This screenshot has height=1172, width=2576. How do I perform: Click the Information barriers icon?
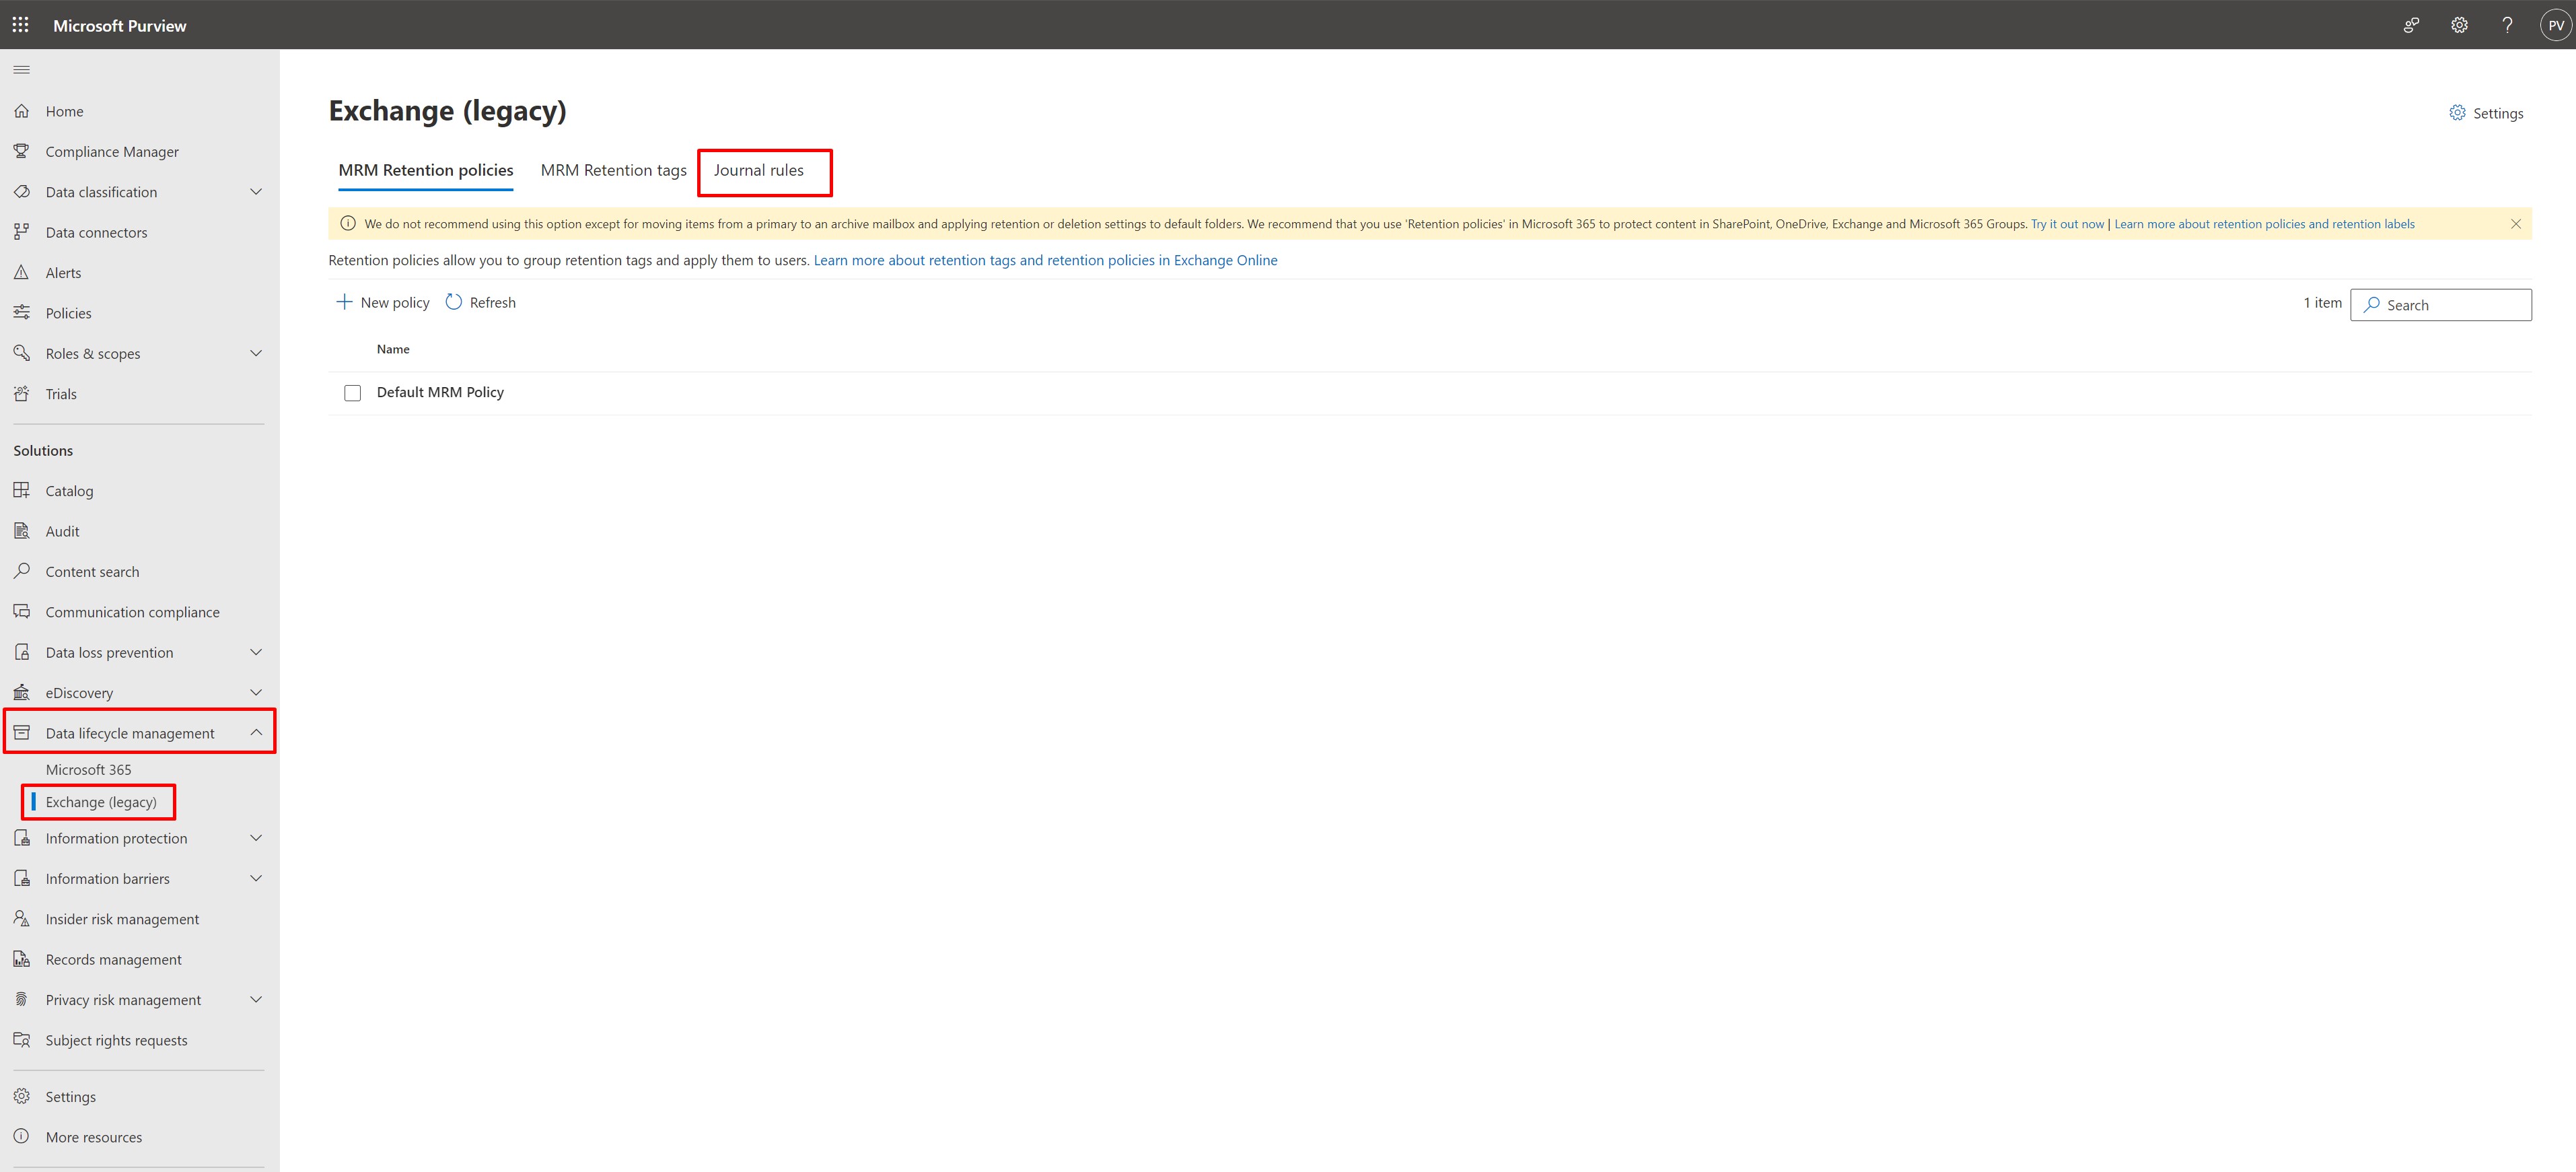tap(22, 878)
